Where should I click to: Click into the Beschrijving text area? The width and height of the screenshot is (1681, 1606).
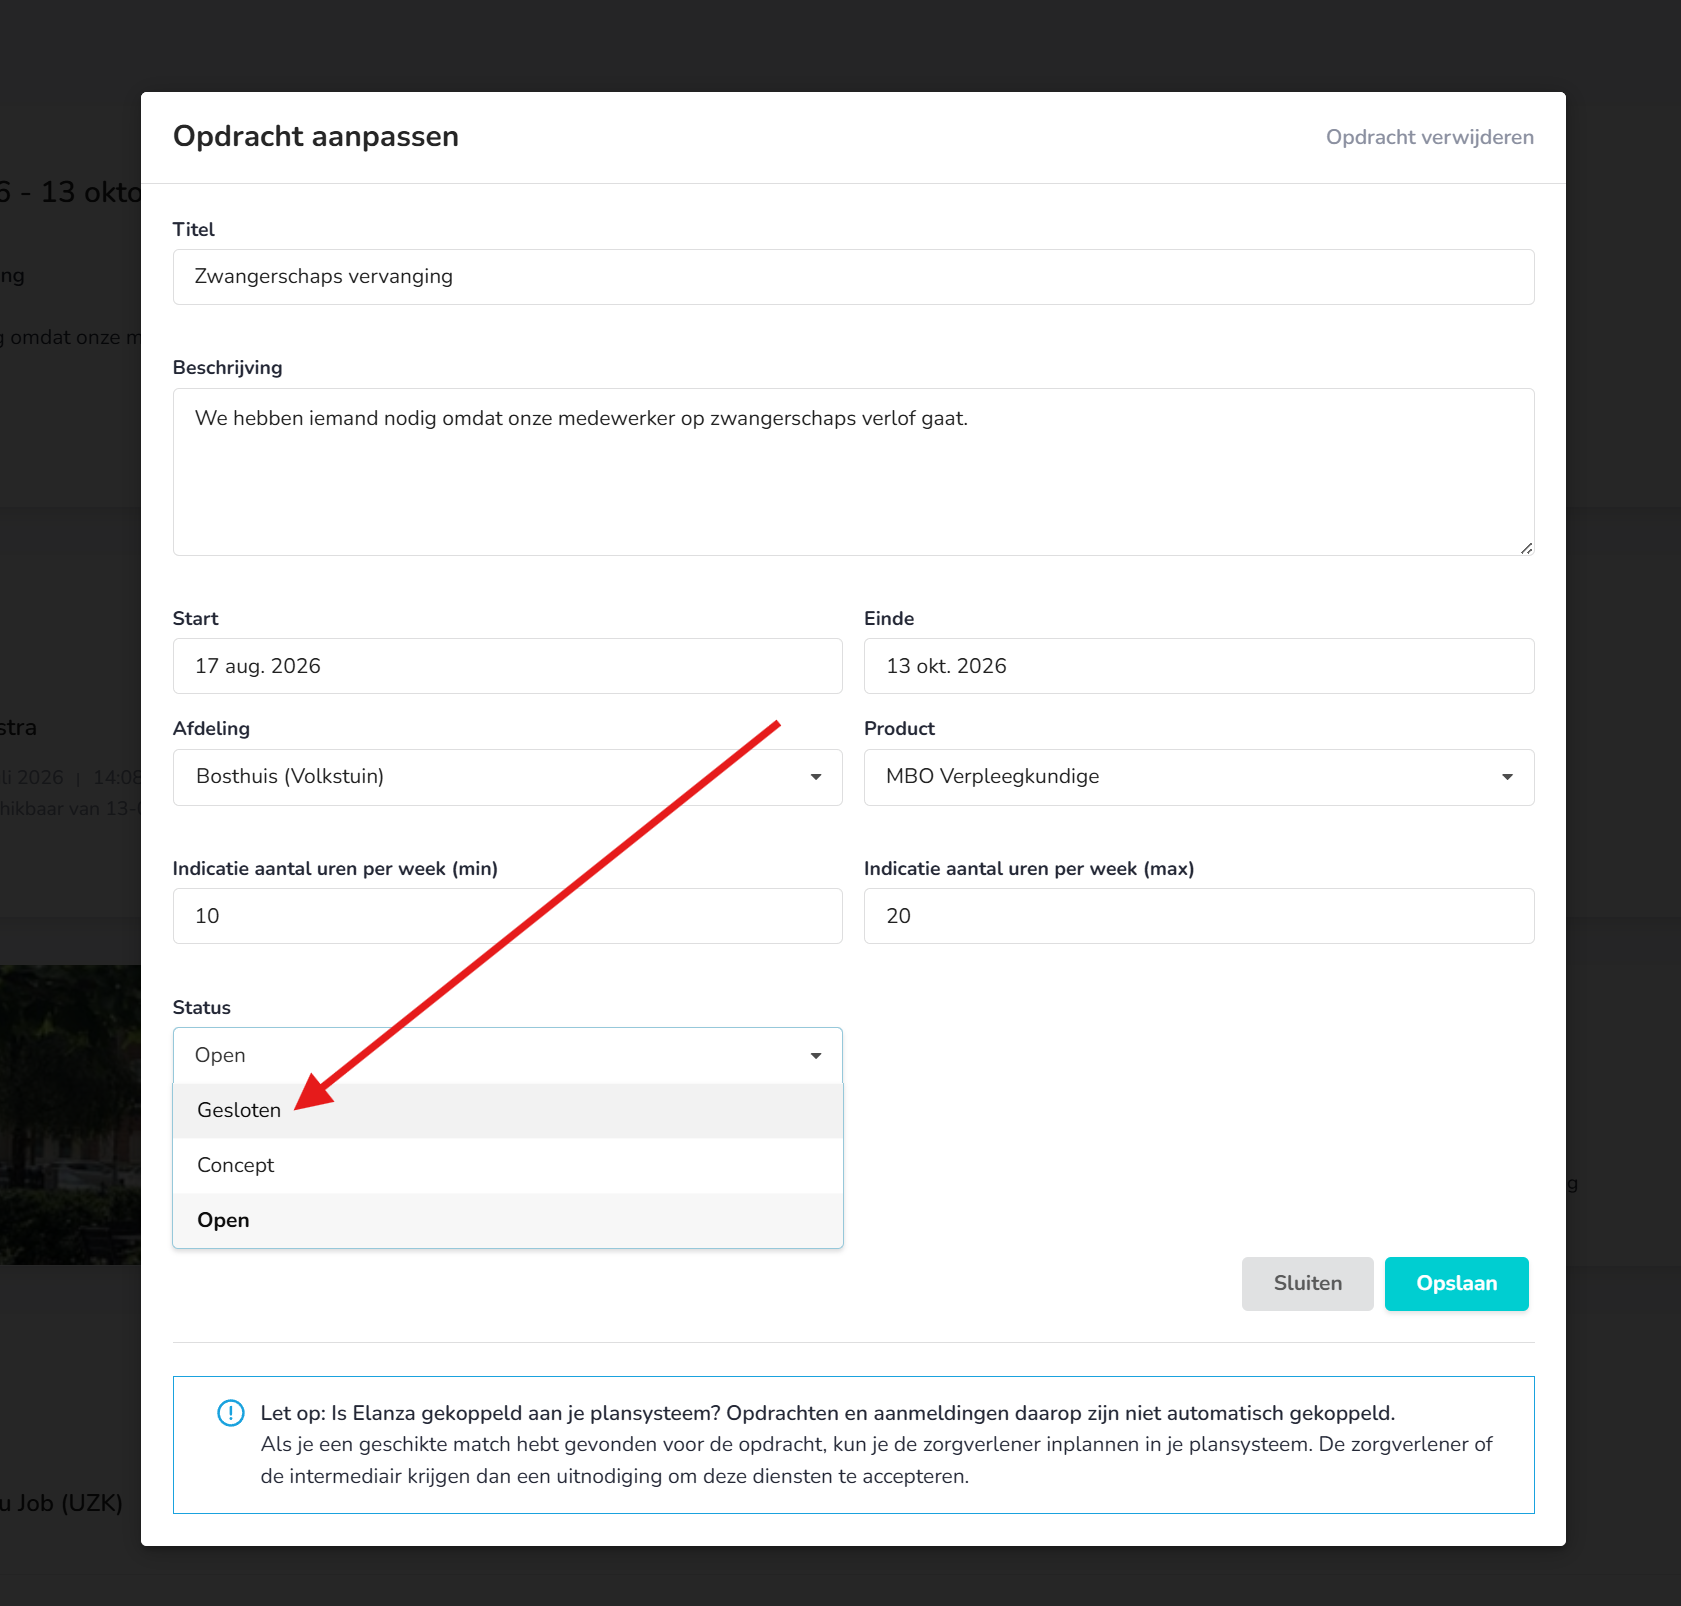pos(854,472)
